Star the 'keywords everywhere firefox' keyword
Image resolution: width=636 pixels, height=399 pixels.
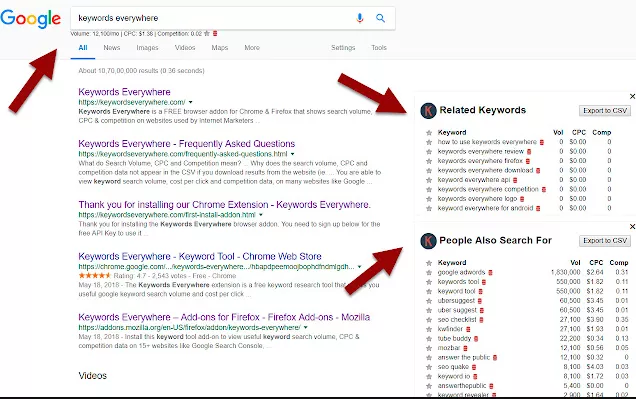(429, 161)
